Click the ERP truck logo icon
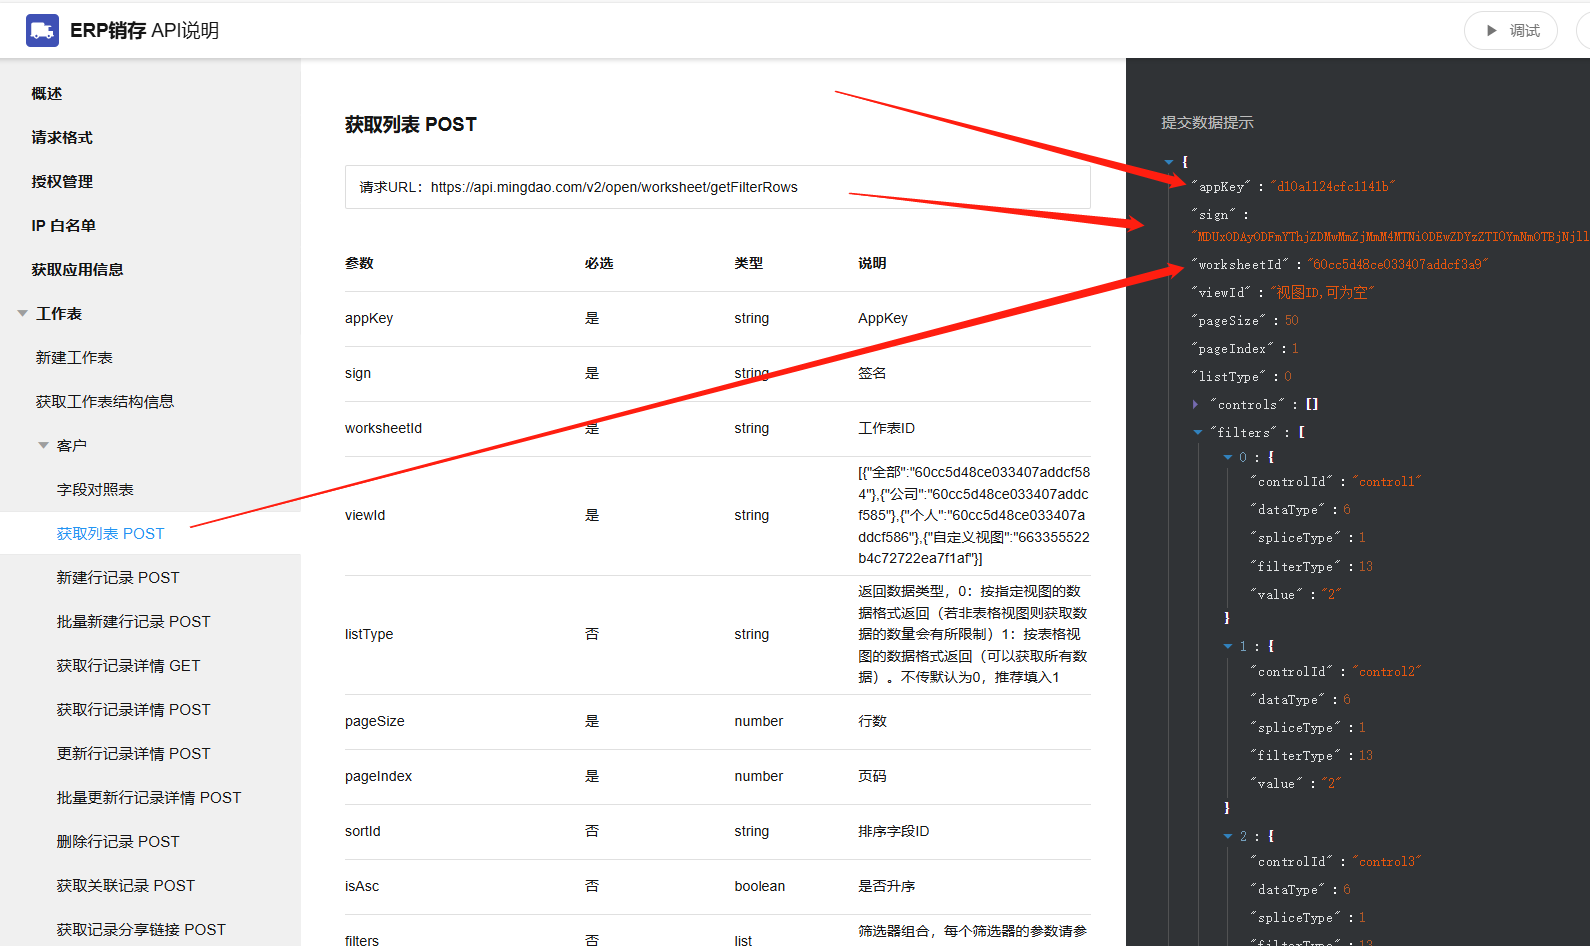The image size is (1590, 946). tap(42, 31)
